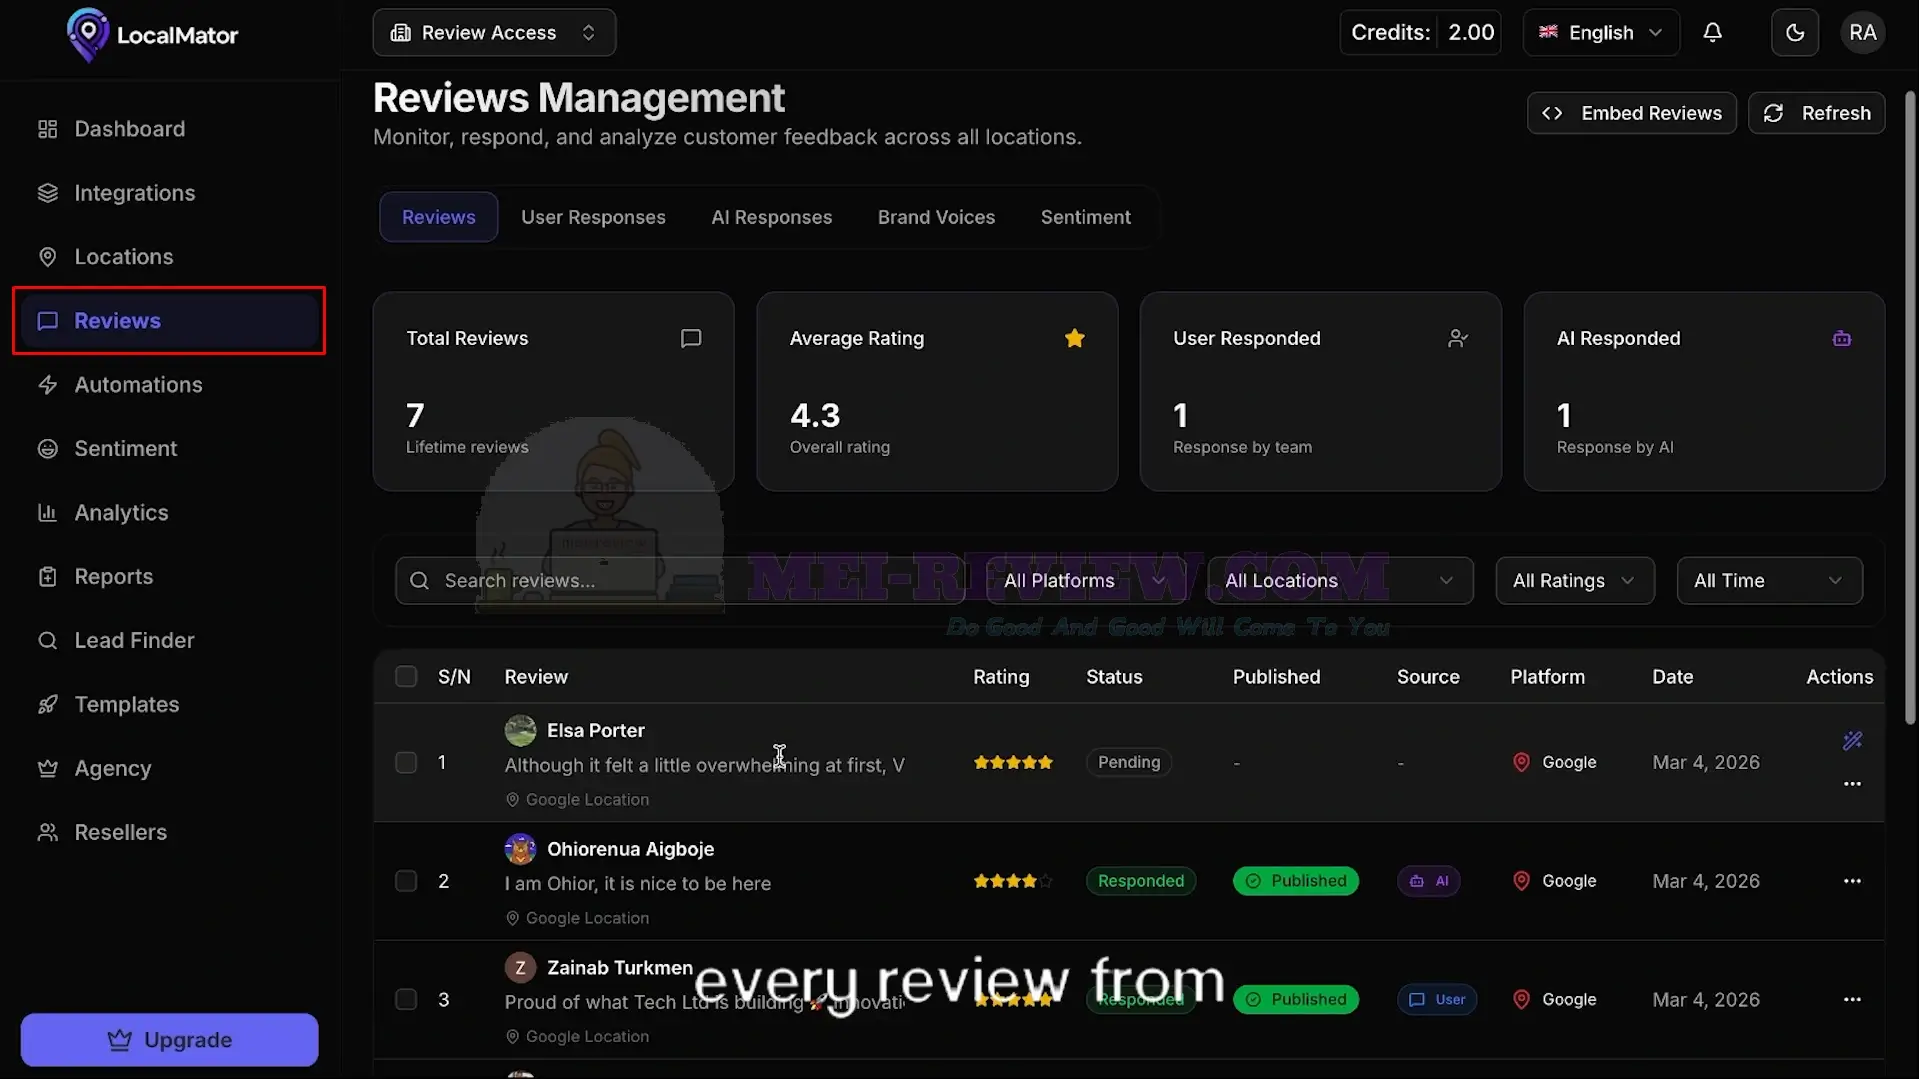Open Integrations in sidebar

(x=169, y=193)
